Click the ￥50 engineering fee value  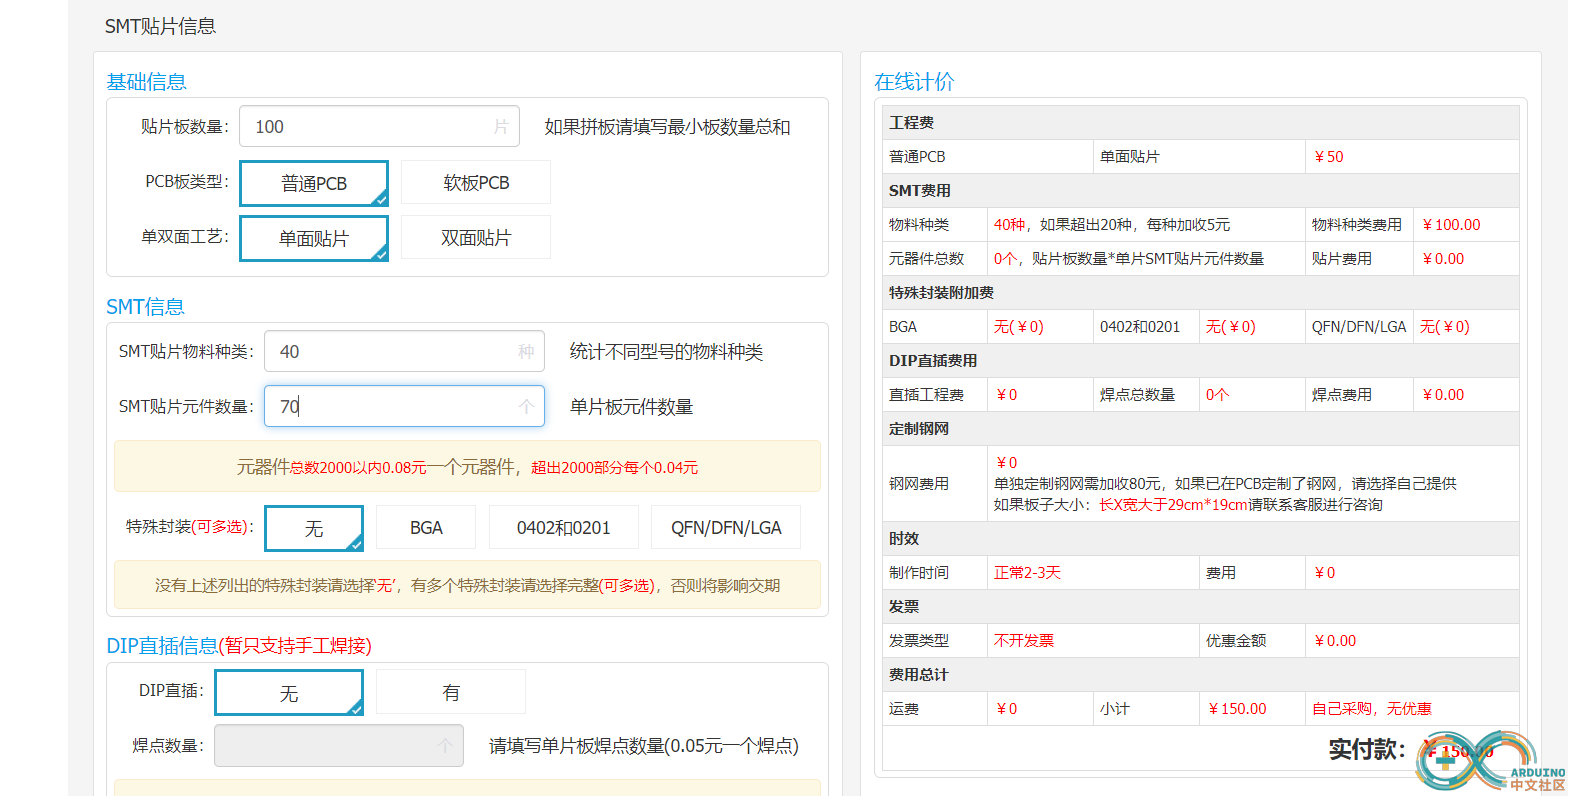[x=1328, y=157]
